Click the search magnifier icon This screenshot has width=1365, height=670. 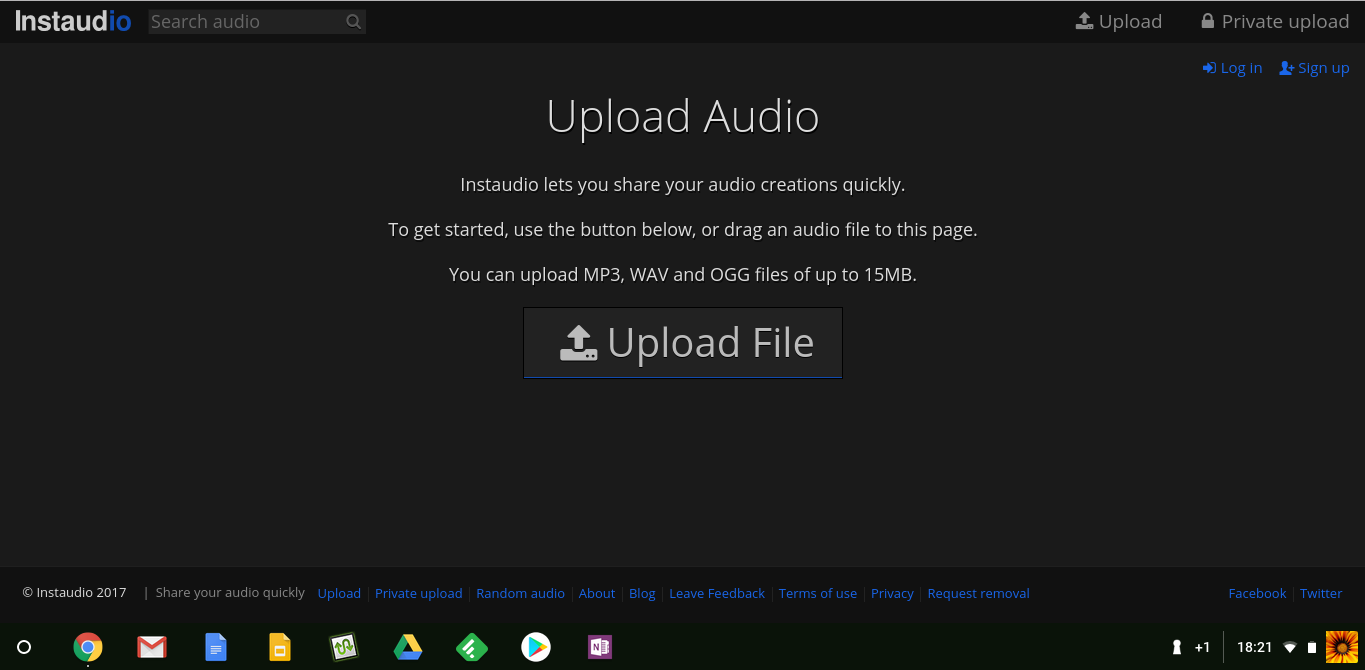click(x=353, y=21)
